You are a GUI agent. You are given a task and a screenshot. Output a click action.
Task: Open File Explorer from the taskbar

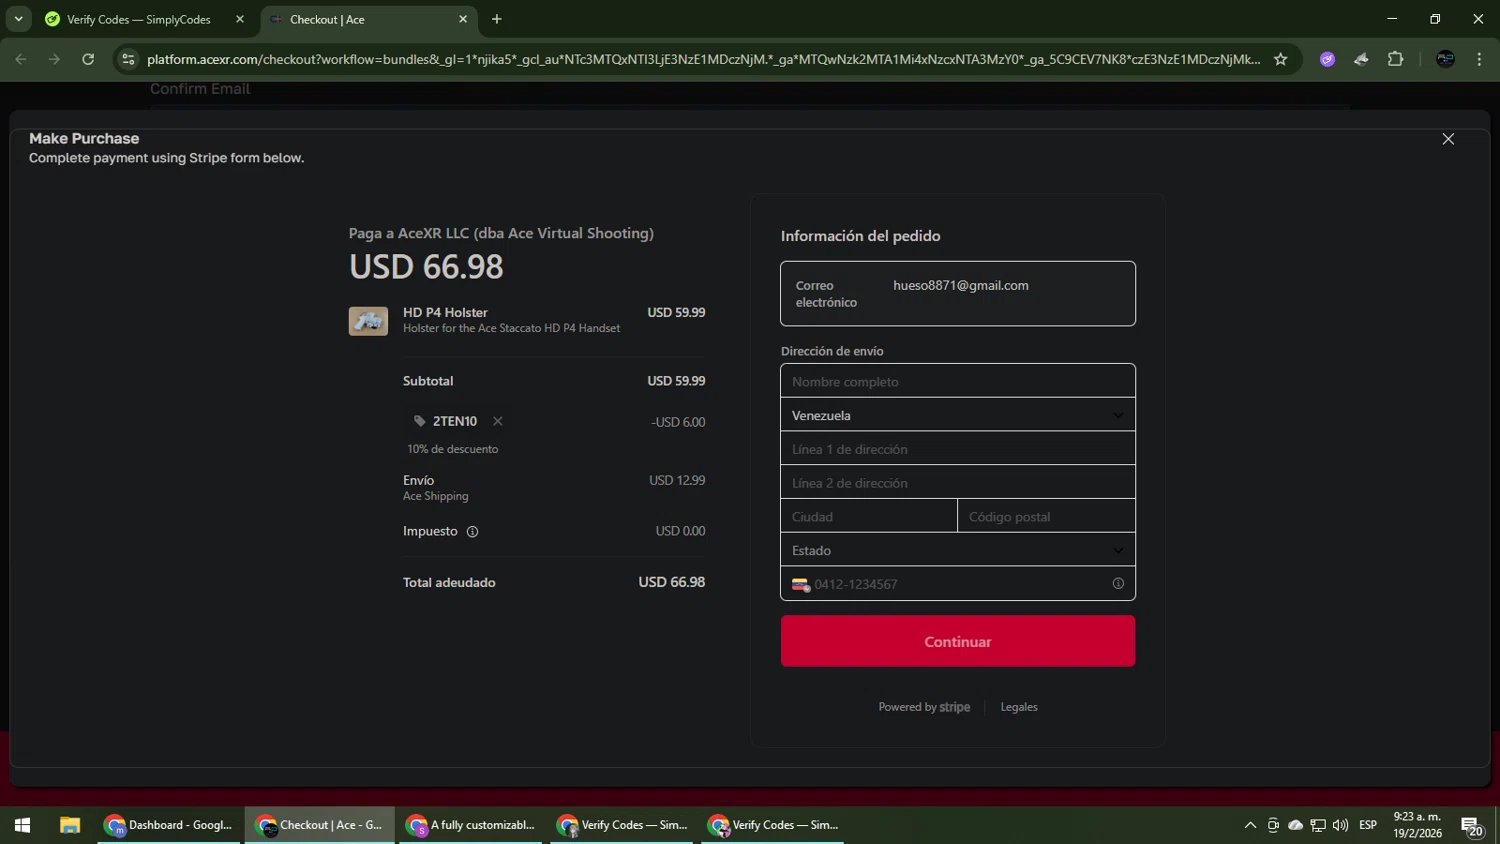[x=69, y=825]
